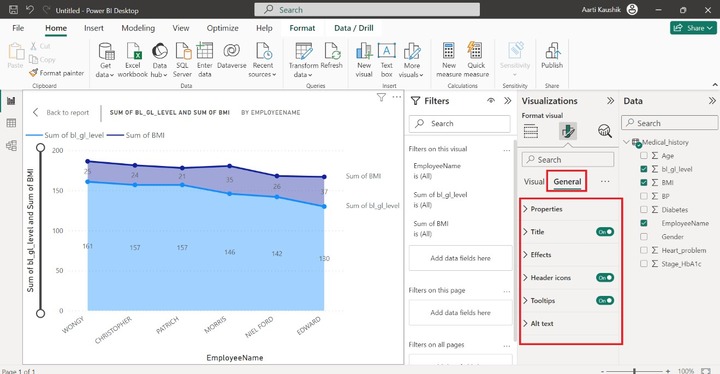Add a Text box
The height and width of the screenshot is (374, 720).
[x=387, y=60]
